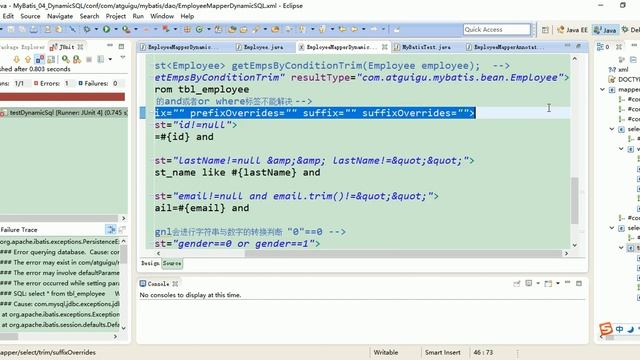This screenshot has width=640, height=360.
Task: Click the Open Console icon
Action: pyautogui.click(x=548, y=283)
